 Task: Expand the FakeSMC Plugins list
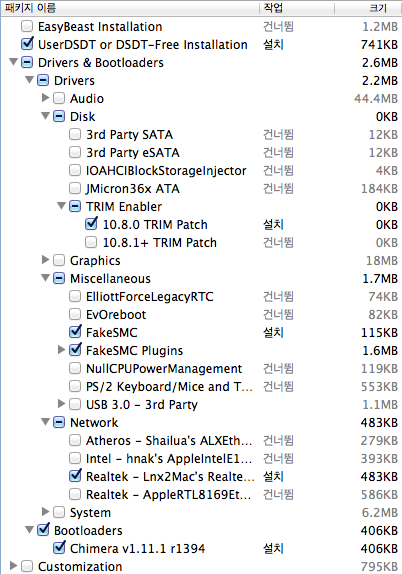(x=62, y=350)
